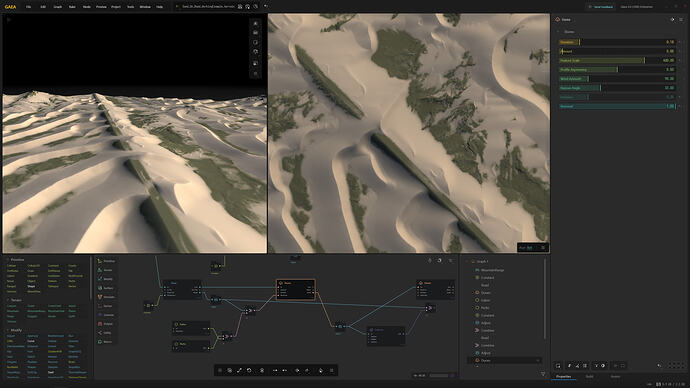Click the undo arrow icon in the title bar

click(x=266, y=7)
